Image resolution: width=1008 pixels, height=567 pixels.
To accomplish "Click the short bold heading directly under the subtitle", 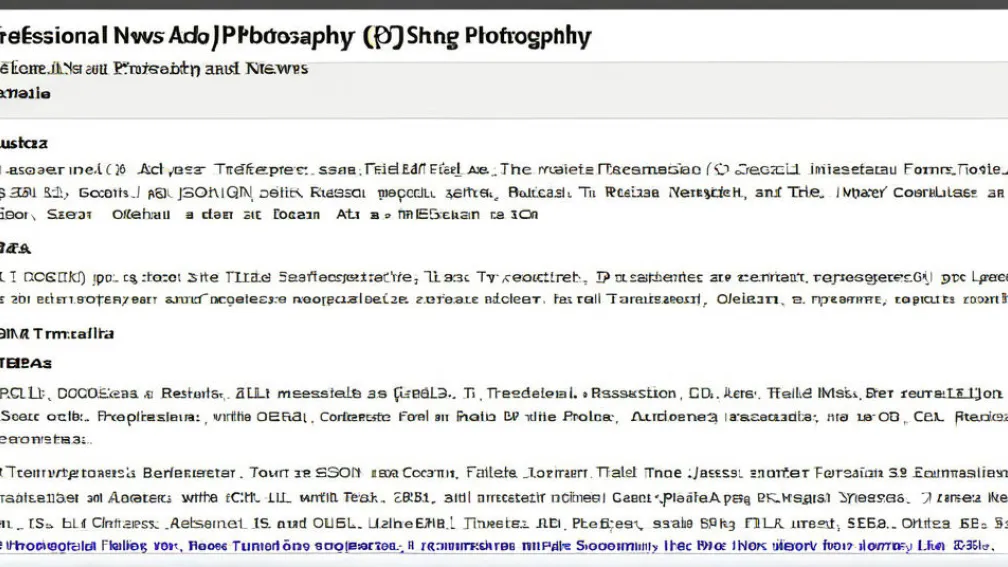I will (25, 93).
